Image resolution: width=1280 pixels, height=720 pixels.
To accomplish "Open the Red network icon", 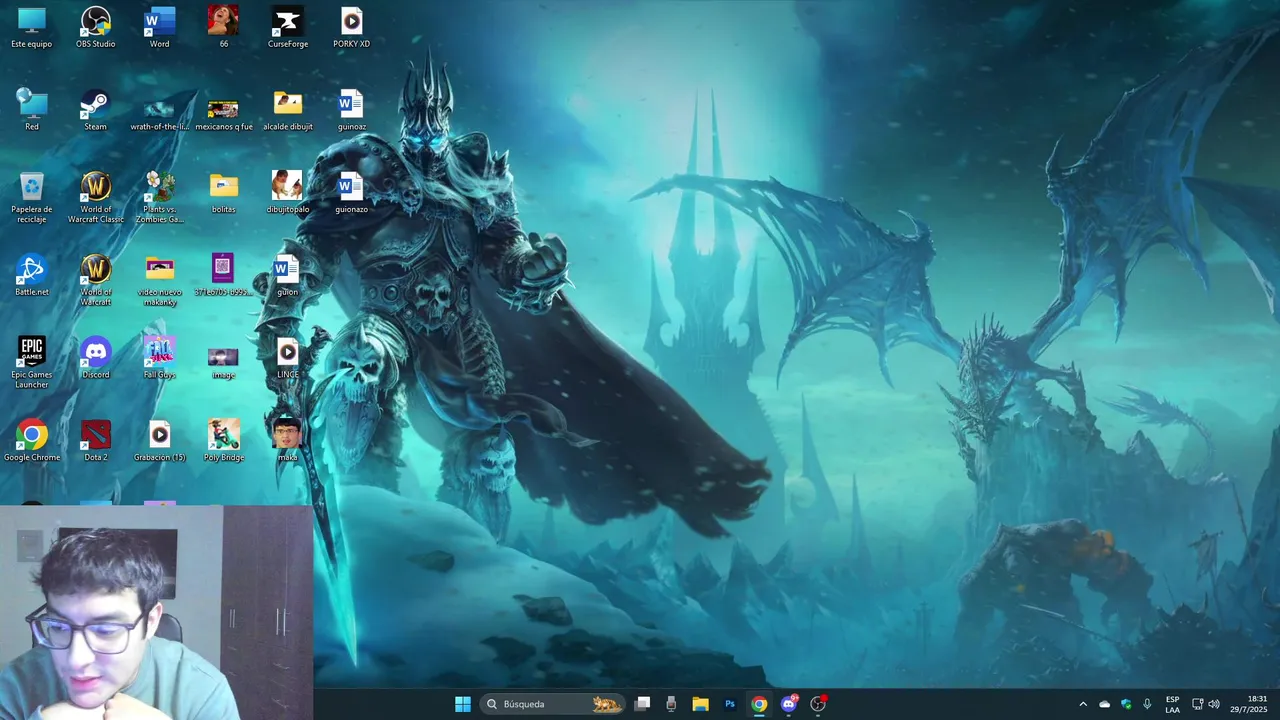I will 32,110.
